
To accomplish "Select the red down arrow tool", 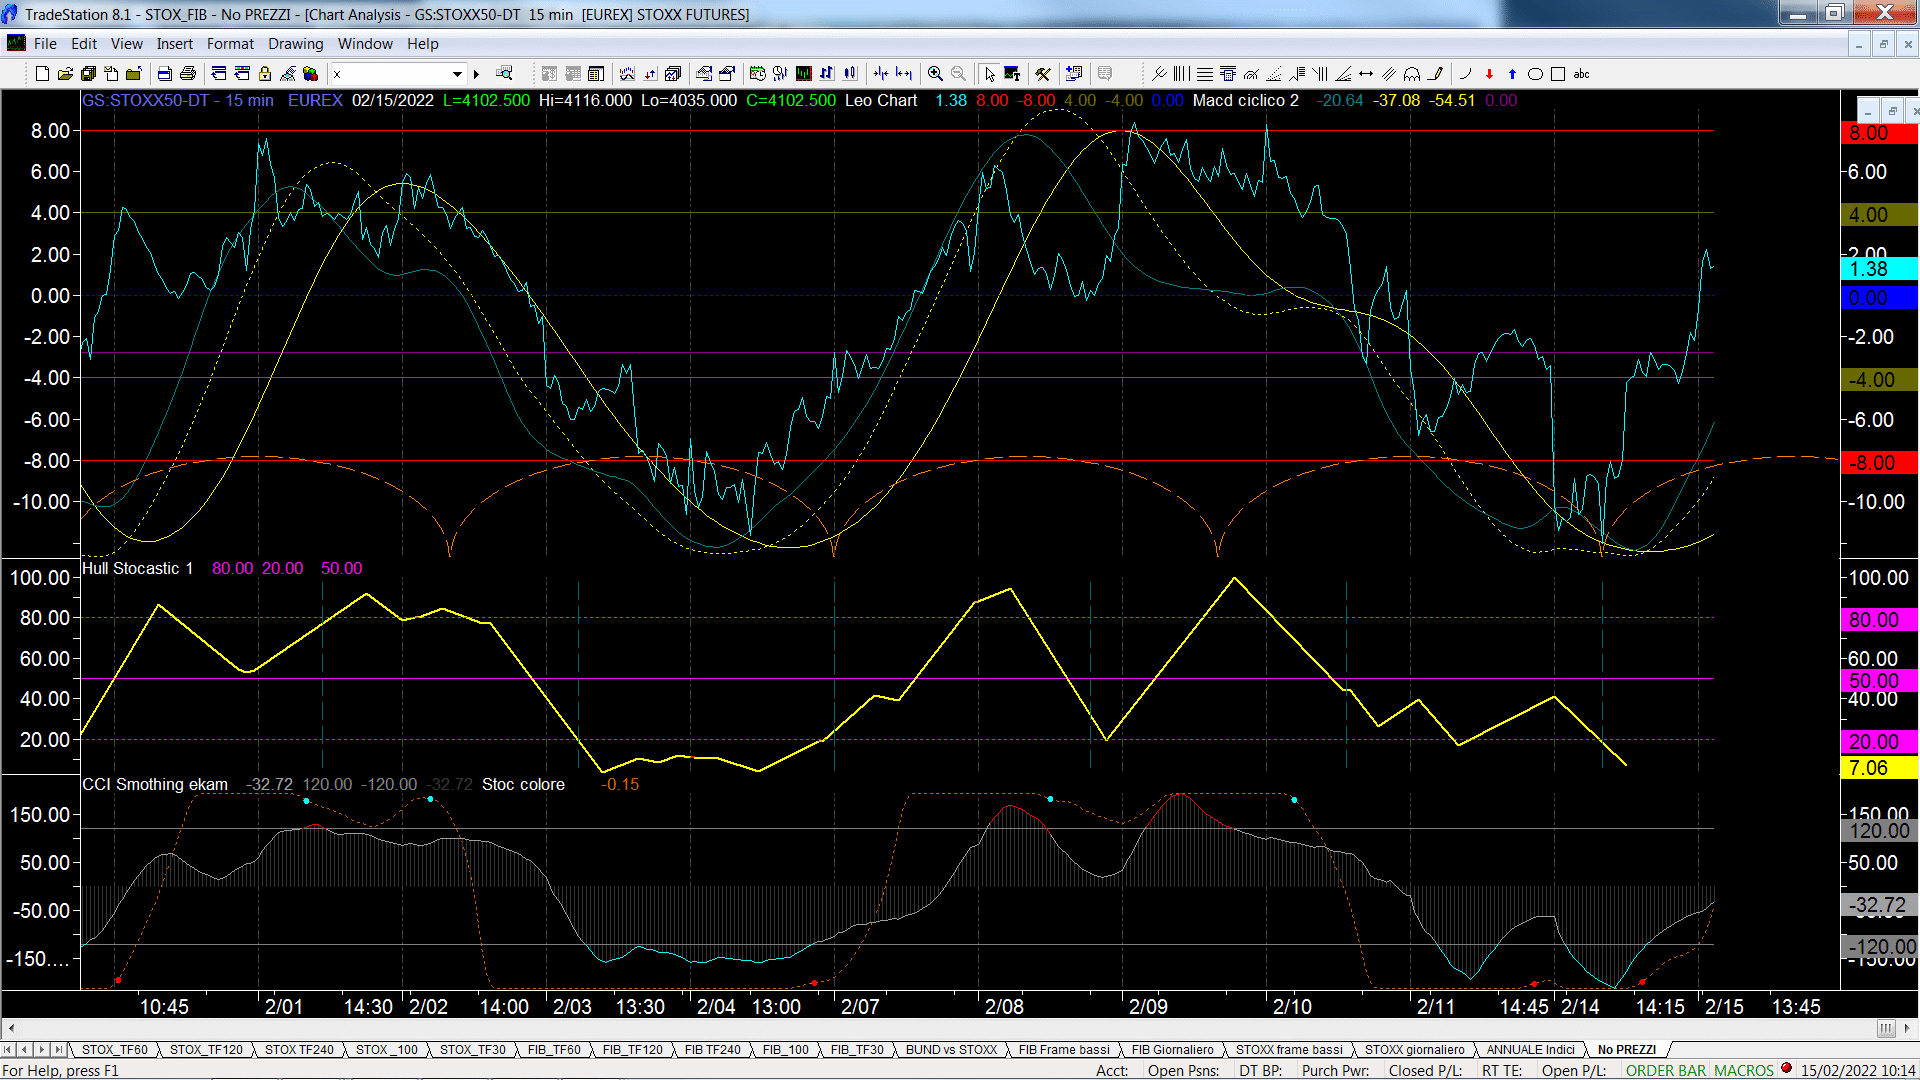I will 1489,74.
